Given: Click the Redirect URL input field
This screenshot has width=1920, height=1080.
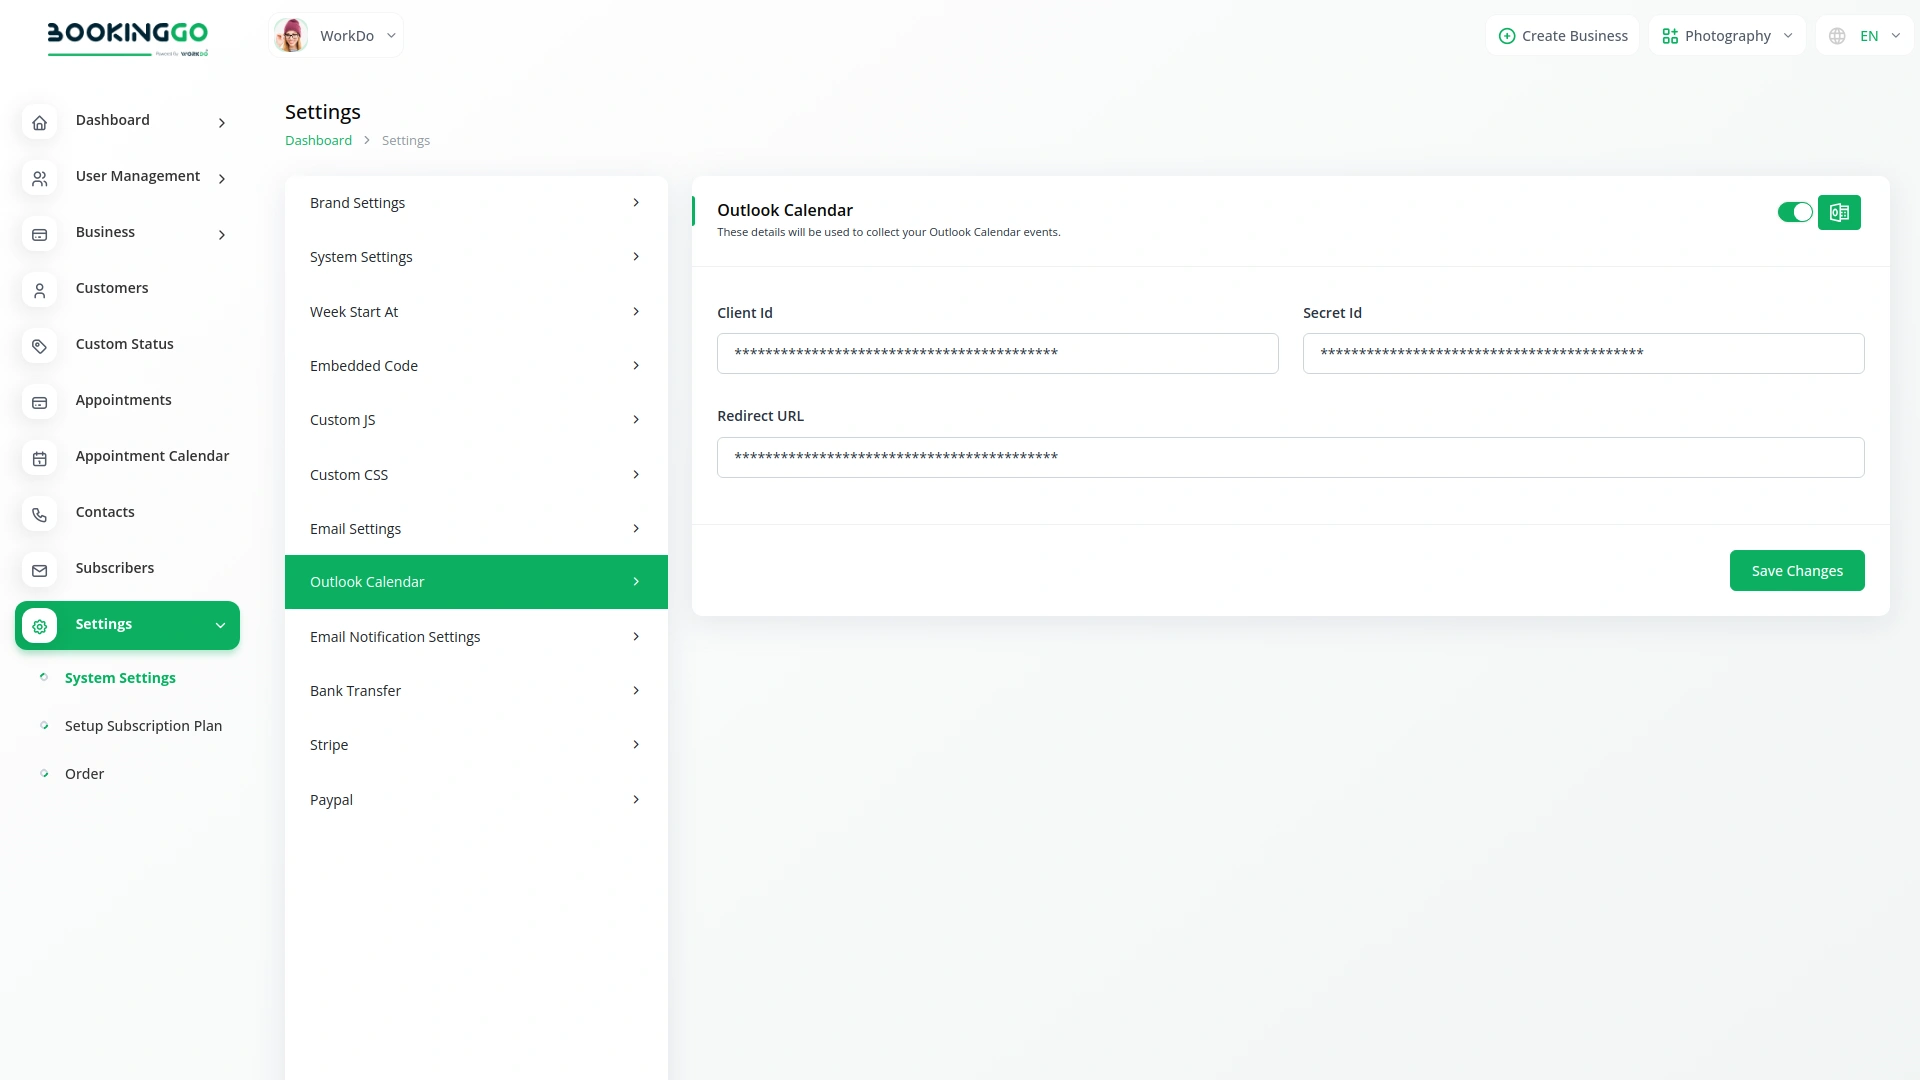Looking at the screenshot, I should click(x=1289, y=457).
